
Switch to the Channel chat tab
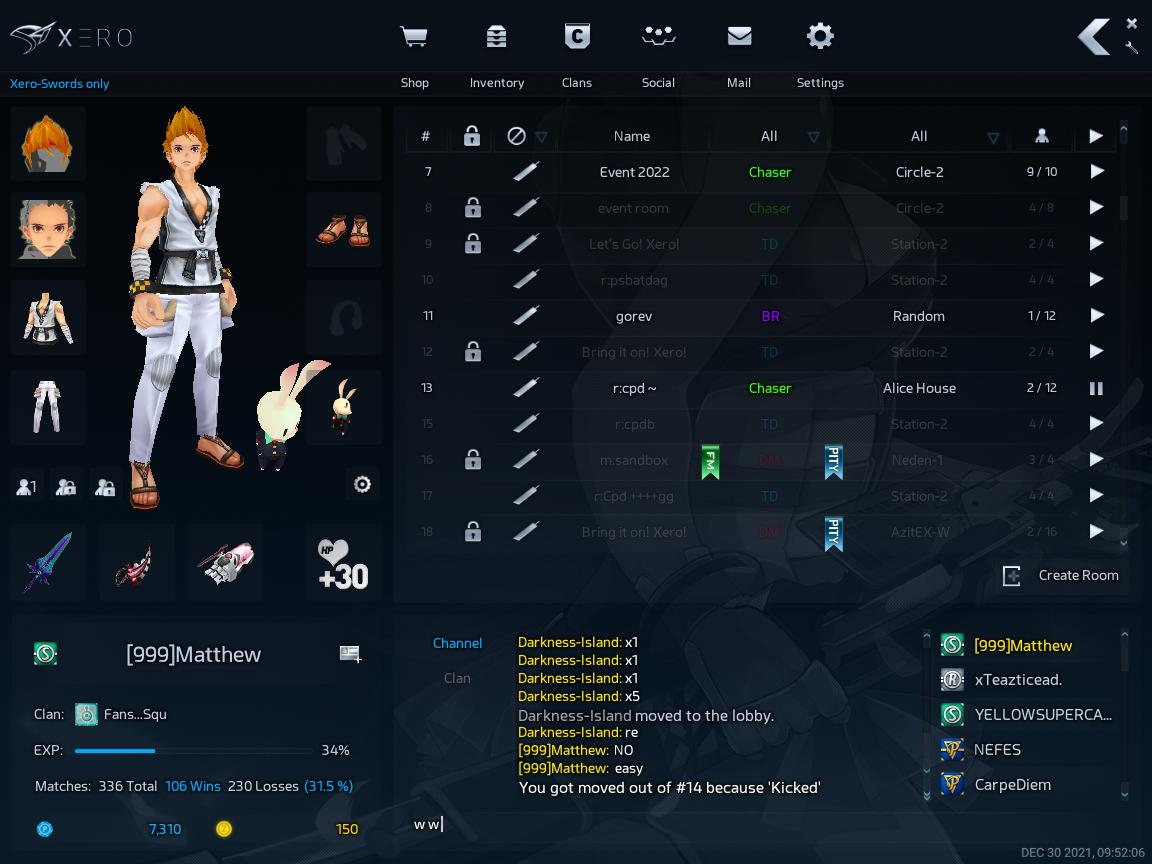click(457, 643)
